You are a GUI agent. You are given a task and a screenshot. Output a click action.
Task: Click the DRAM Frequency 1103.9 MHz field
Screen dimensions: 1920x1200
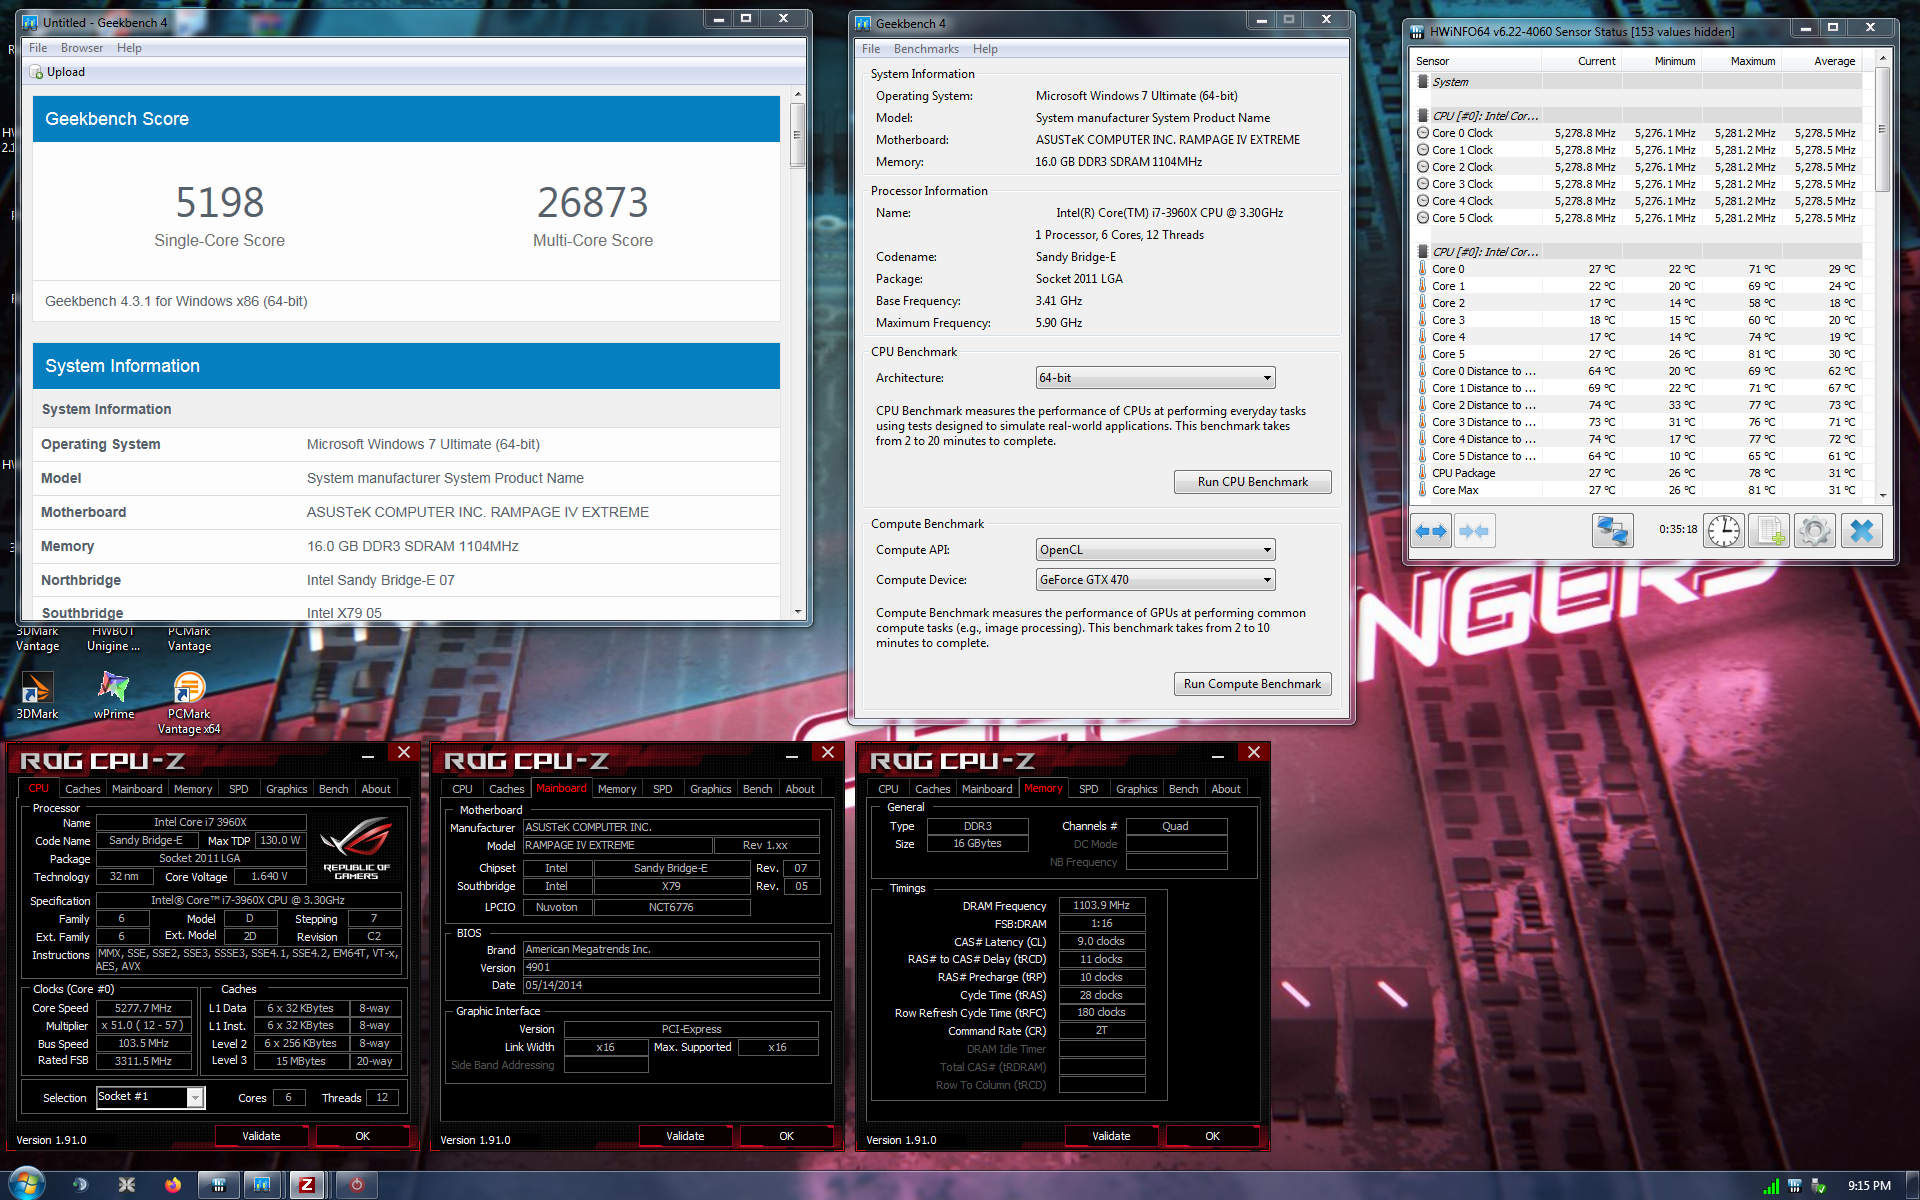coord(1101,905)
